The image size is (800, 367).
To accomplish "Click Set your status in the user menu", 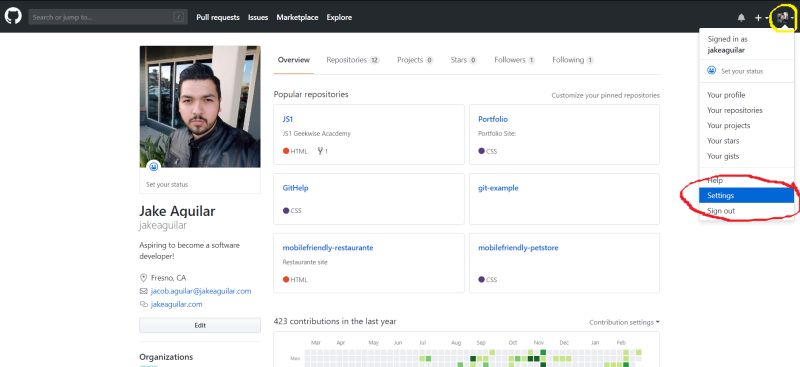I will pyautogui.click(x=742, y=71).
